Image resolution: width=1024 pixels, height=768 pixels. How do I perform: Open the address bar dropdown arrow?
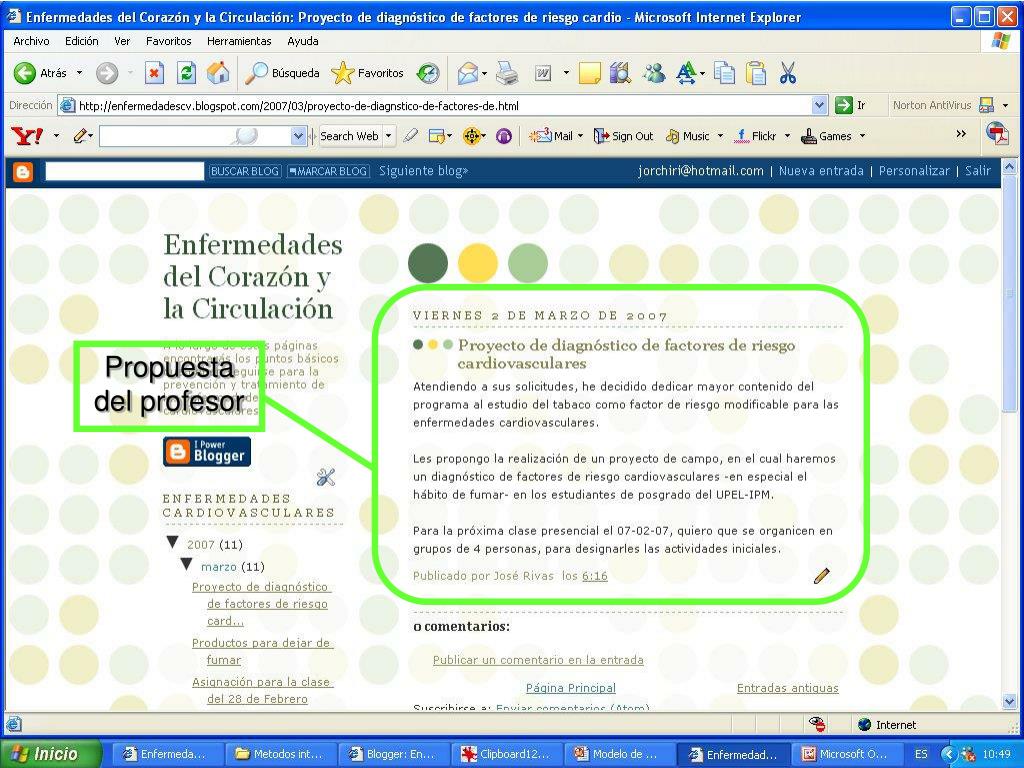pyautogui.click(x=819, y=105)
